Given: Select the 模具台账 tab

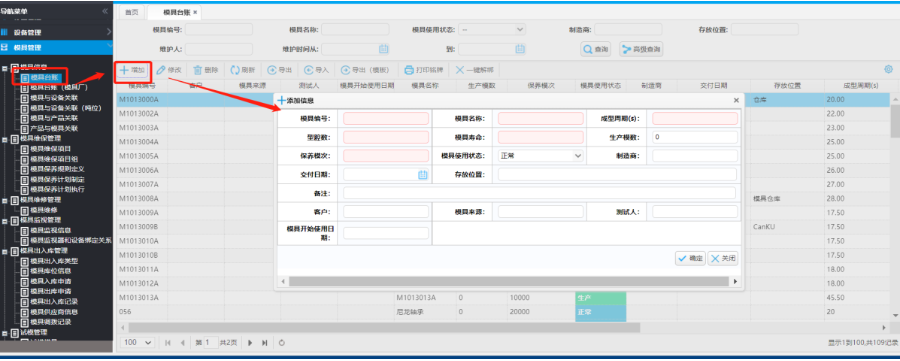Looking at the screenshot, I should pos(174,12).
